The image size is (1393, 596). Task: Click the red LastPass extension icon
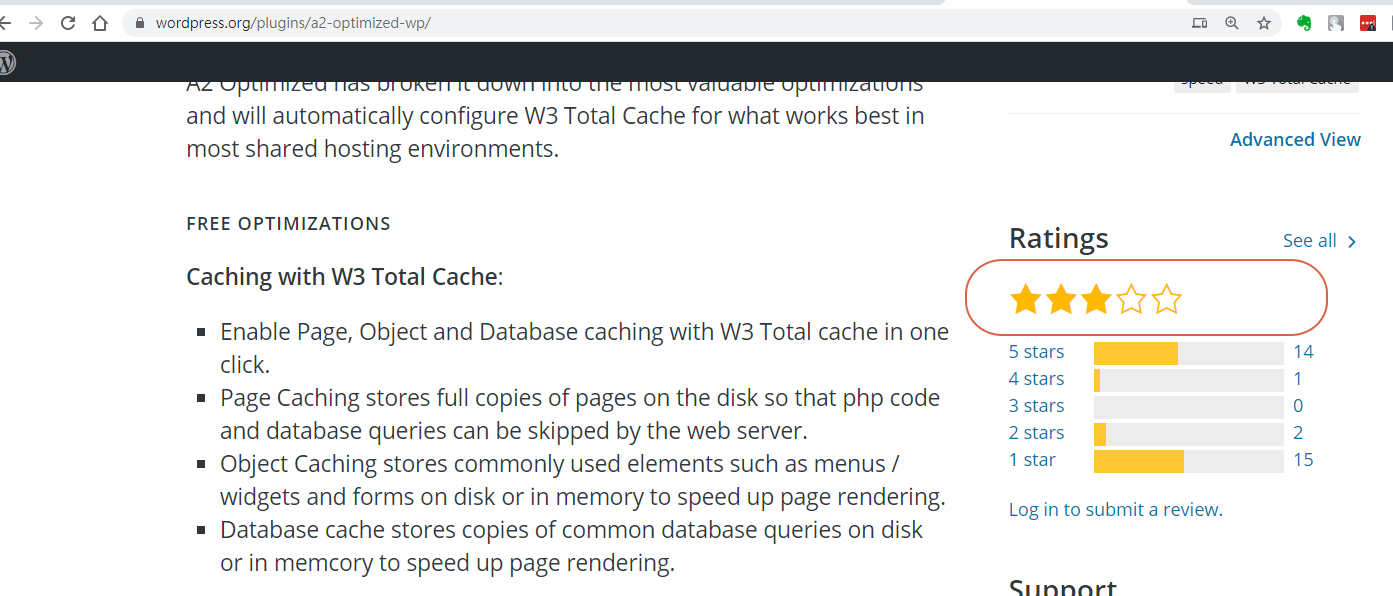tap(1368, 23)
